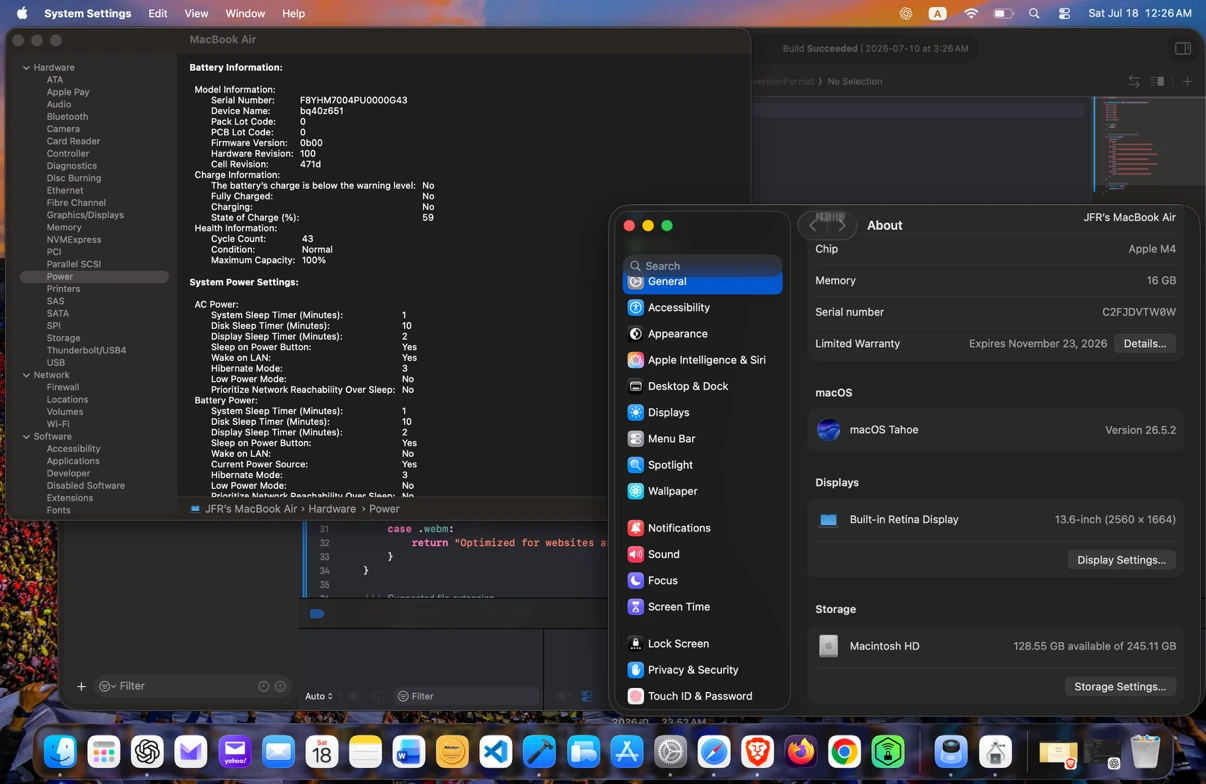1206x784 pixels.
Task: Click the Storage Settings button
Action: point(1120,686)
